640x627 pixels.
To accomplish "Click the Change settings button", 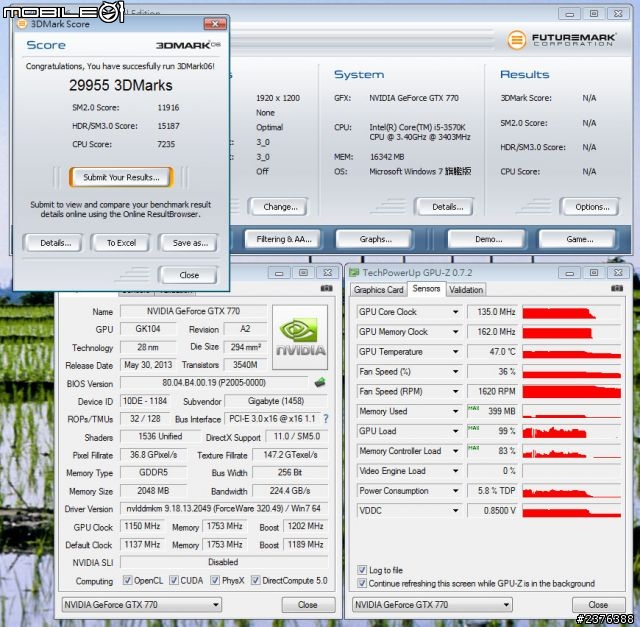I will click(280, 207).
